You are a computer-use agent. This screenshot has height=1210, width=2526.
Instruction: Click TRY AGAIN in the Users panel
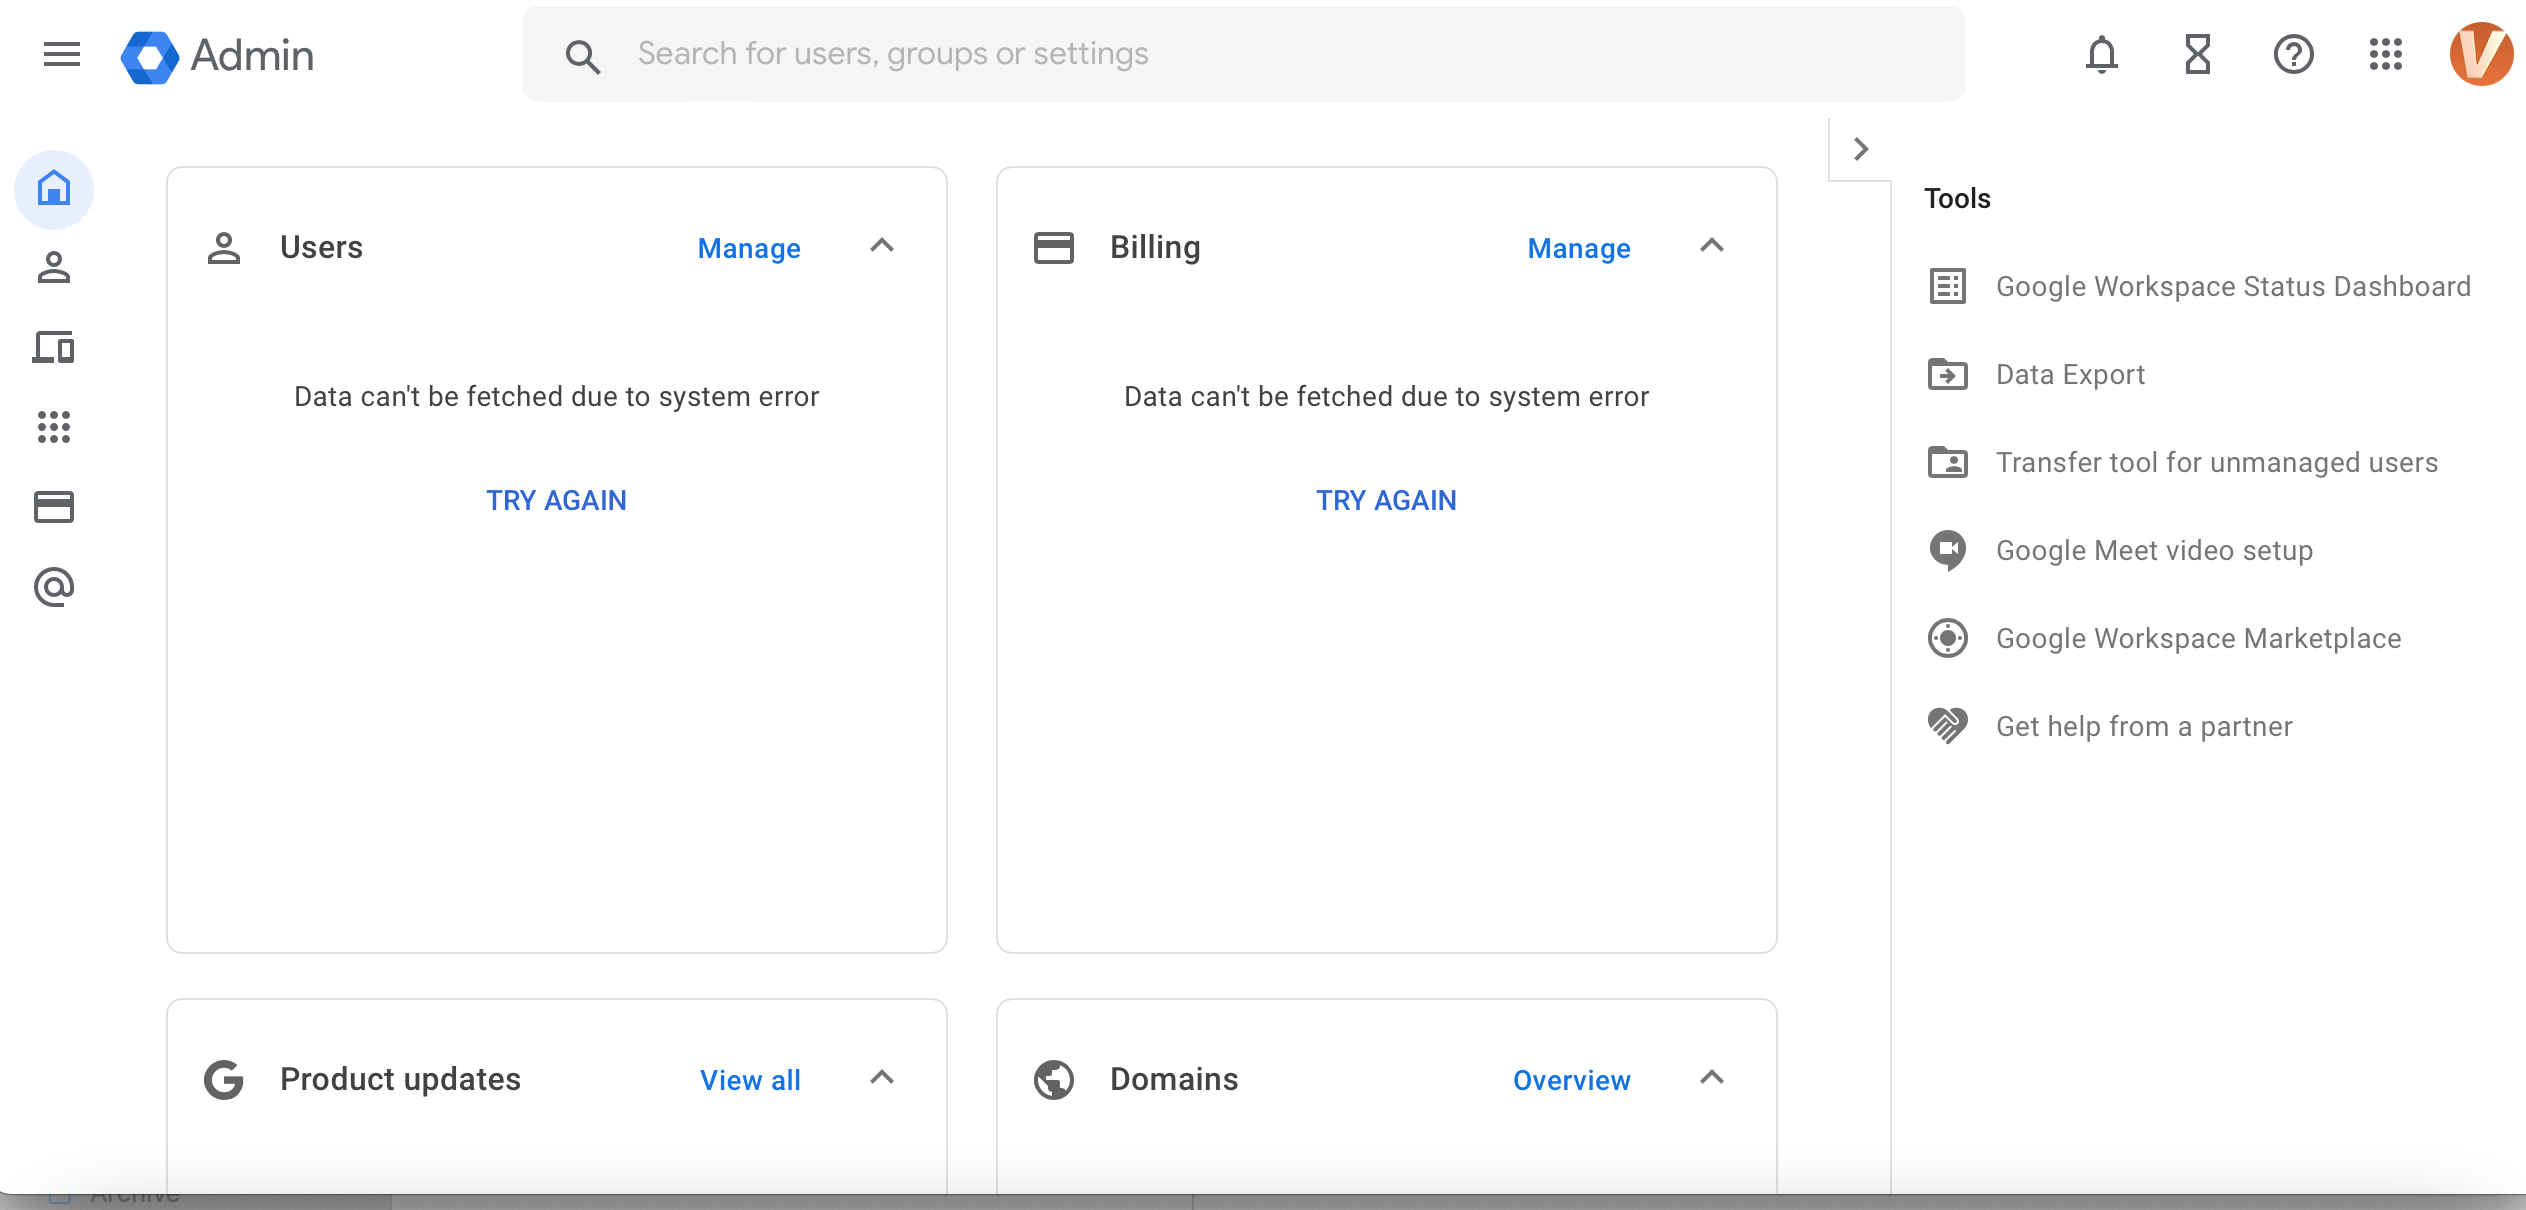(x=556, y=499)
